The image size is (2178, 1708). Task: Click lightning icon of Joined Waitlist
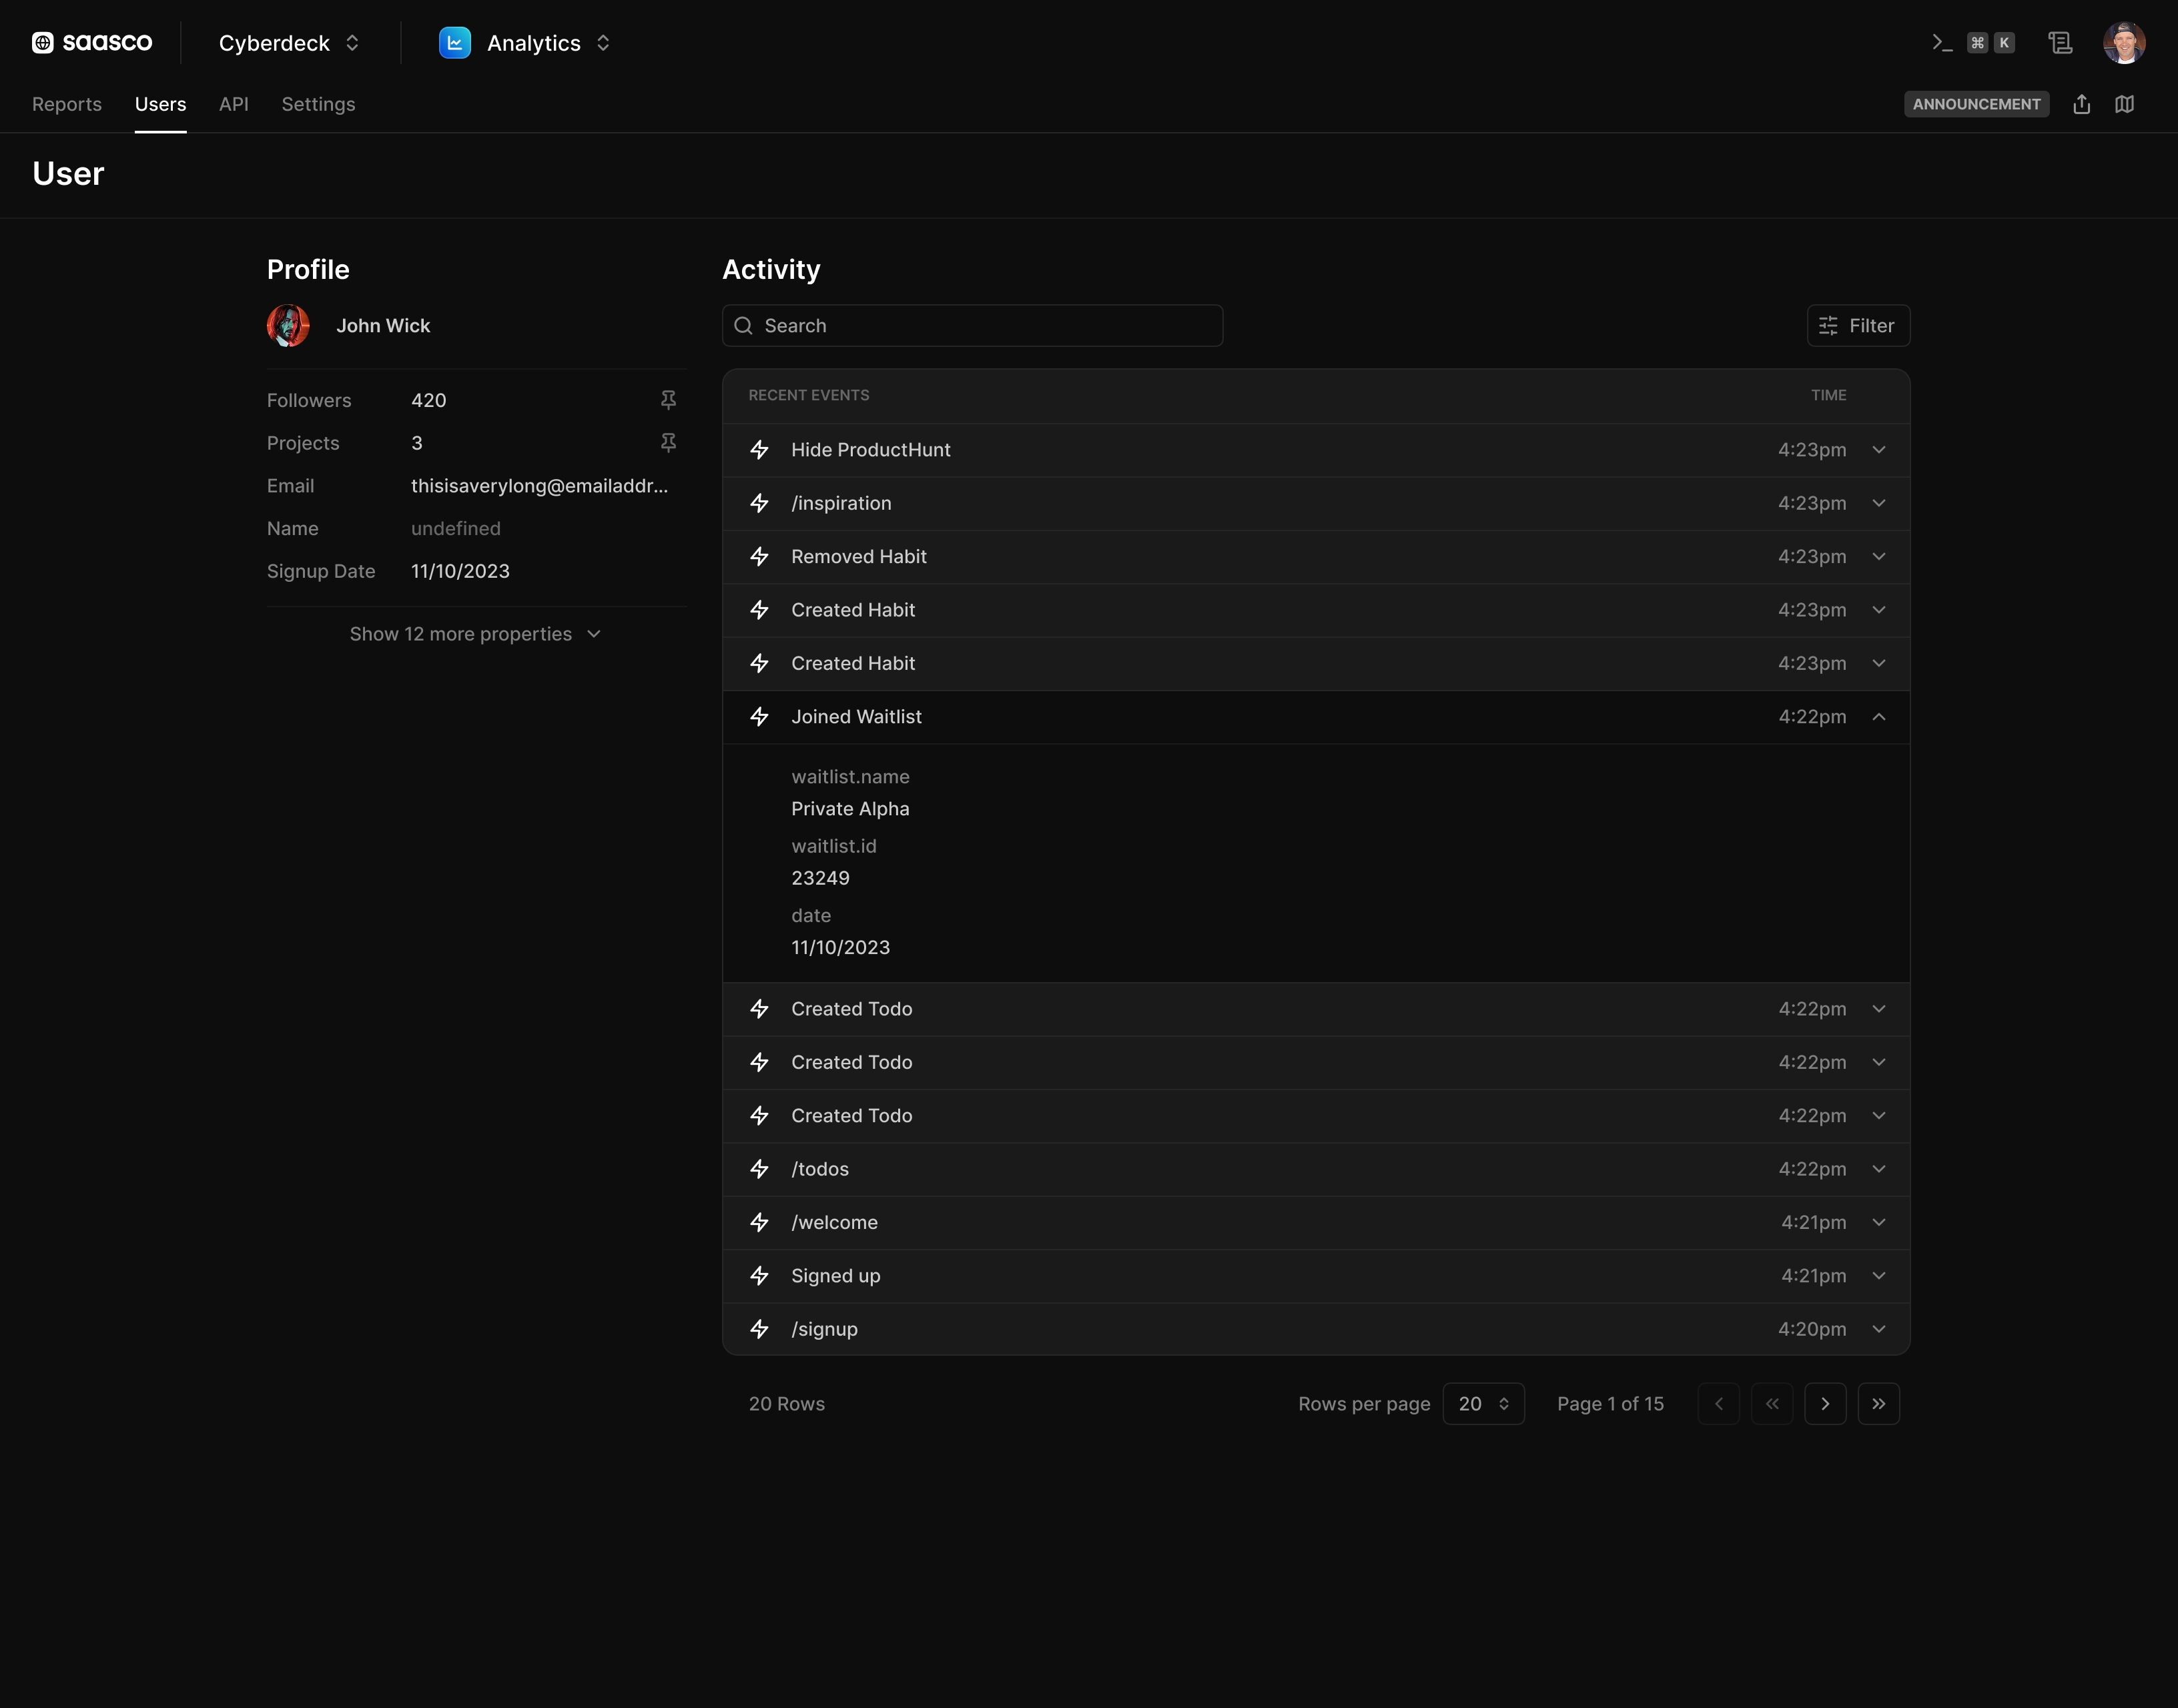[x=760, y=717]
